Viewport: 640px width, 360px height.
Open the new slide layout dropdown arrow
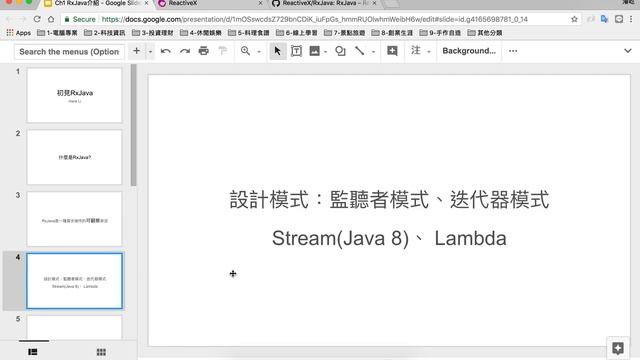[x=150, y=51]
